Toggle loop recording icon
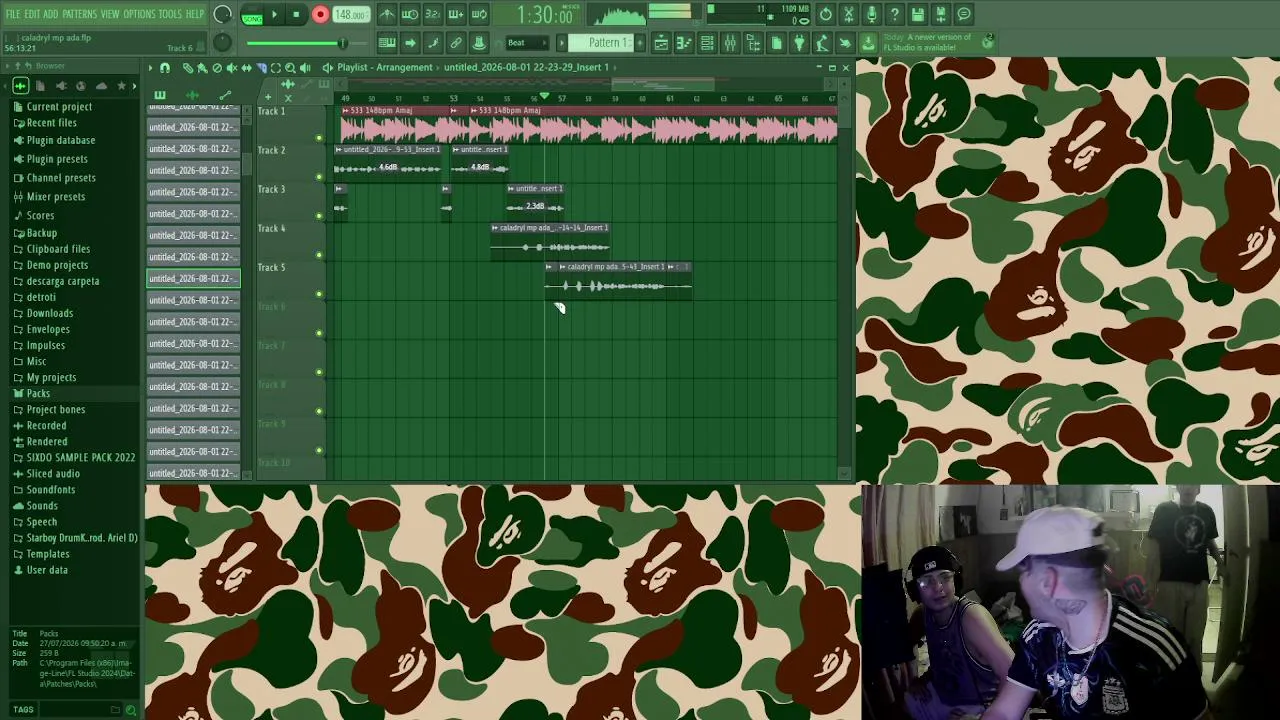 [479, 14]
